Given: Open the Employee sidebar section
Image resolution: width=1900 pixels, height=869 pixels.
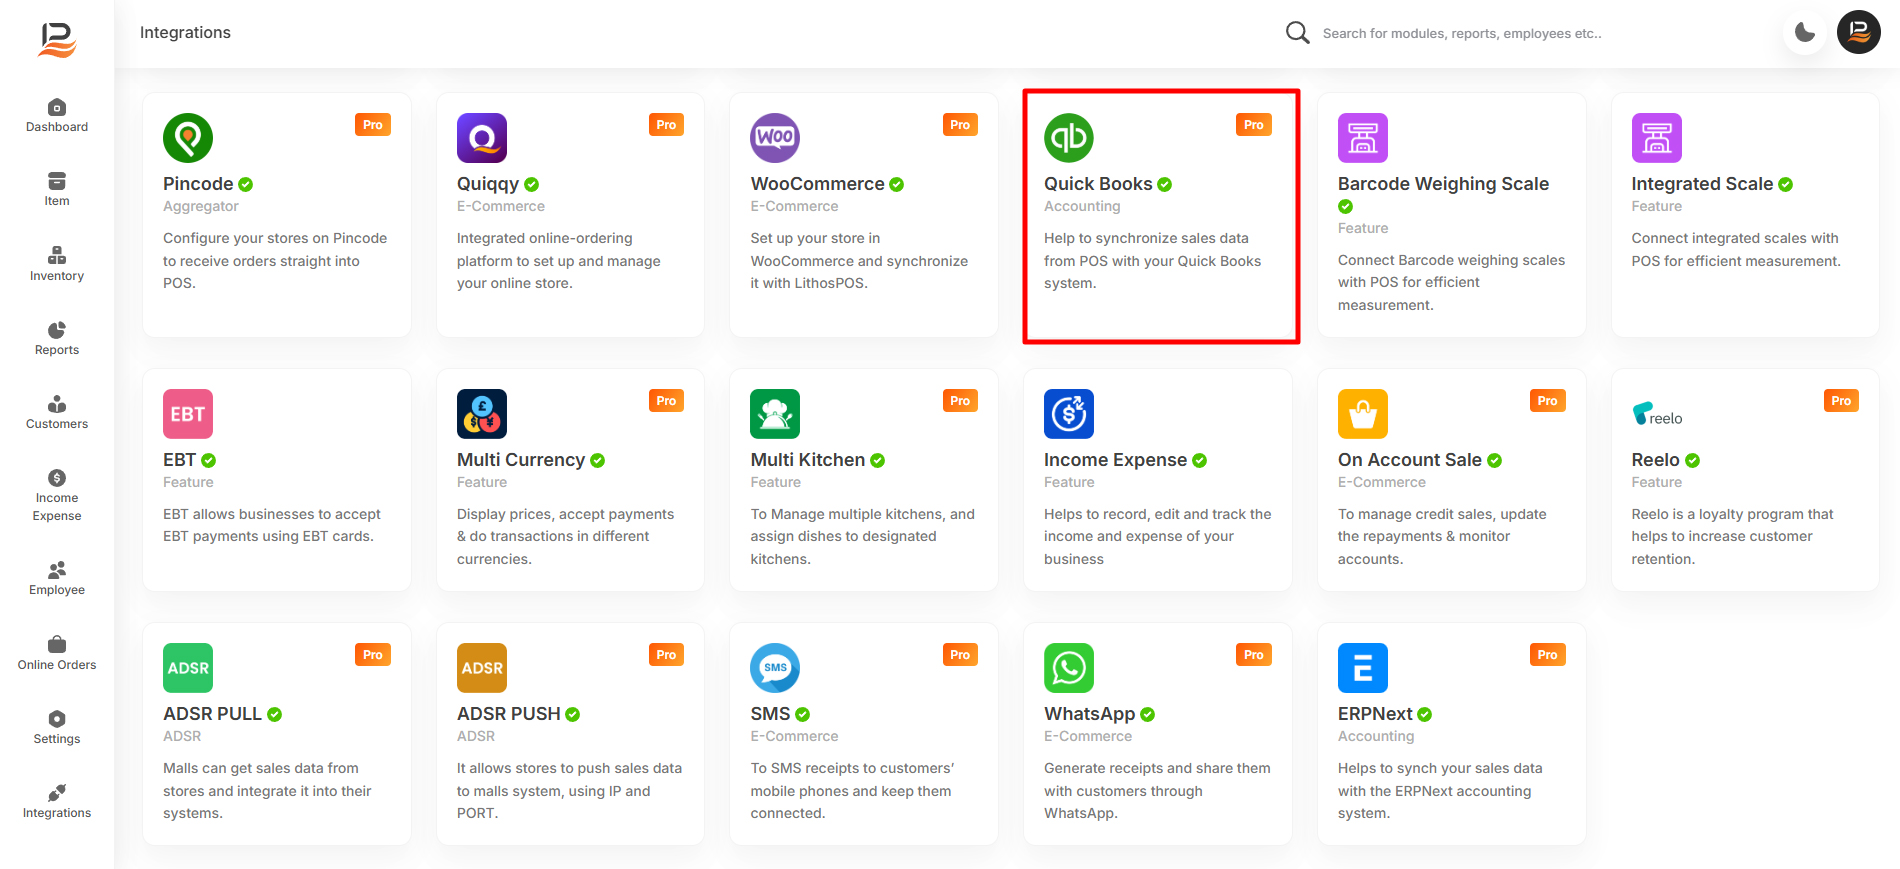Looking at the screenshot, I should point(57,578).
